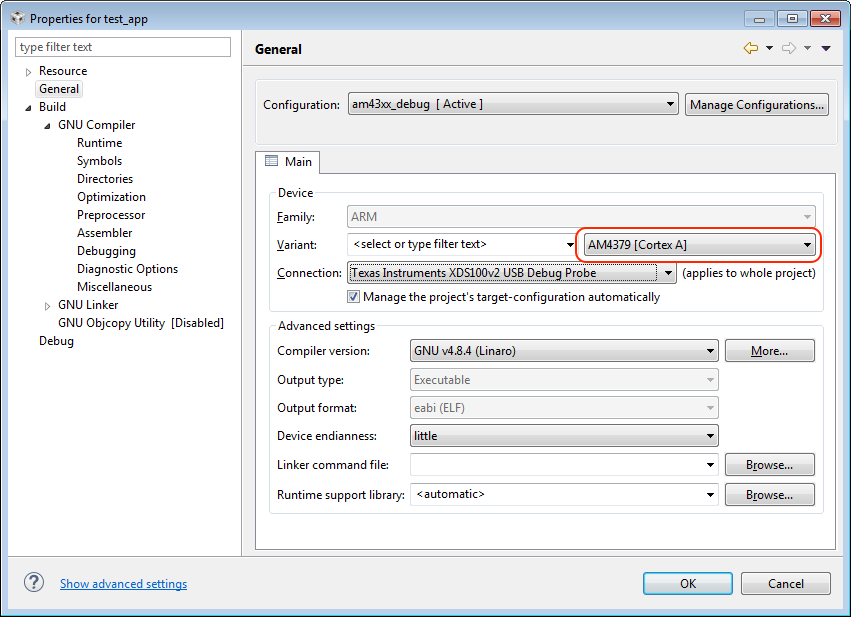Click the Manage Configurations button
This screenshot has height=620, width=853.
click(756, 105)
